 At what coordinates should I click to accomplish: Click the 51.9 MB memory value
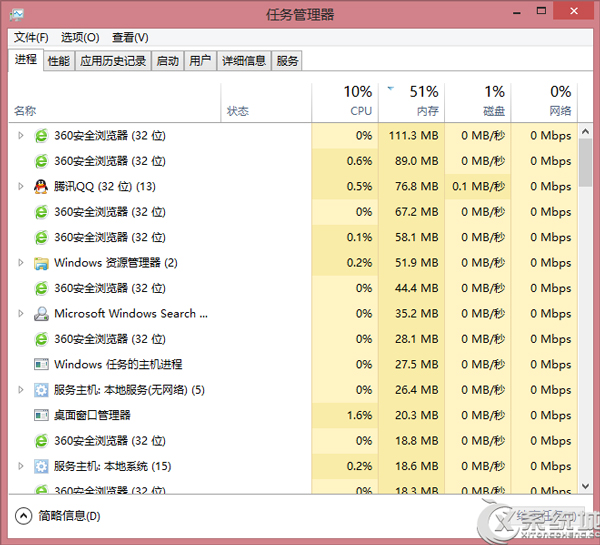pos(416,263)
